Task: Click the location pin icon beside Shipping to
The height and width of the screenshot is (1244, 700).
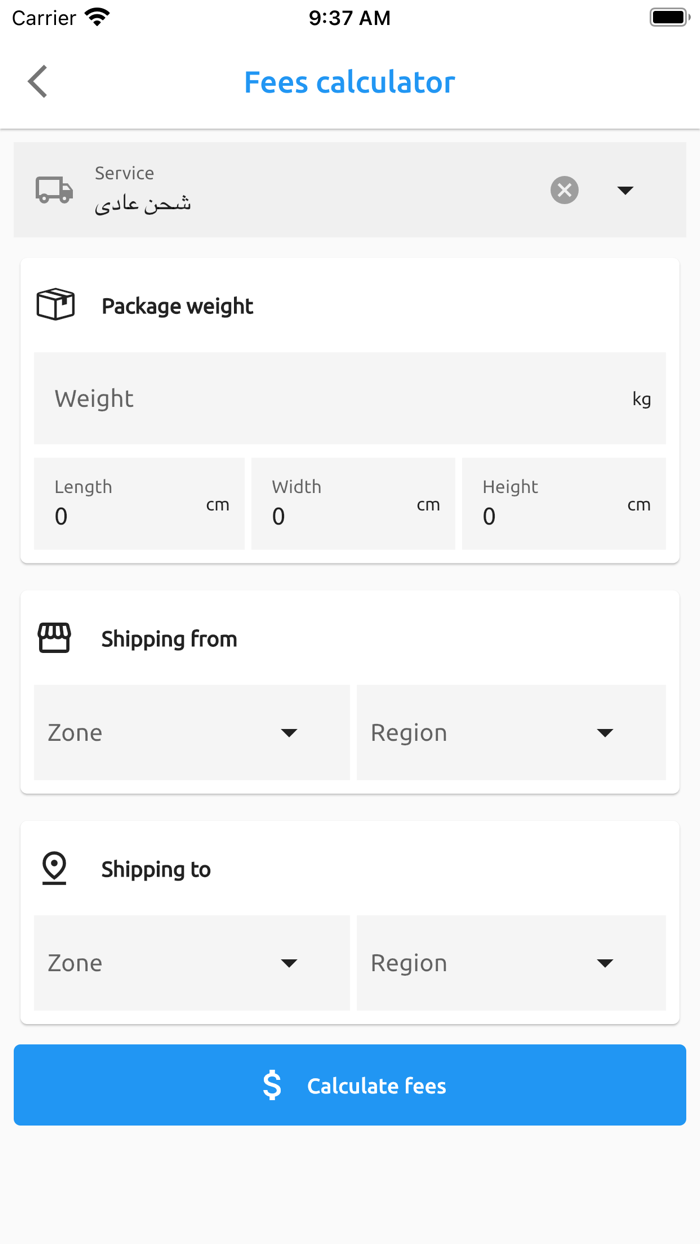Action: (55, 868)
